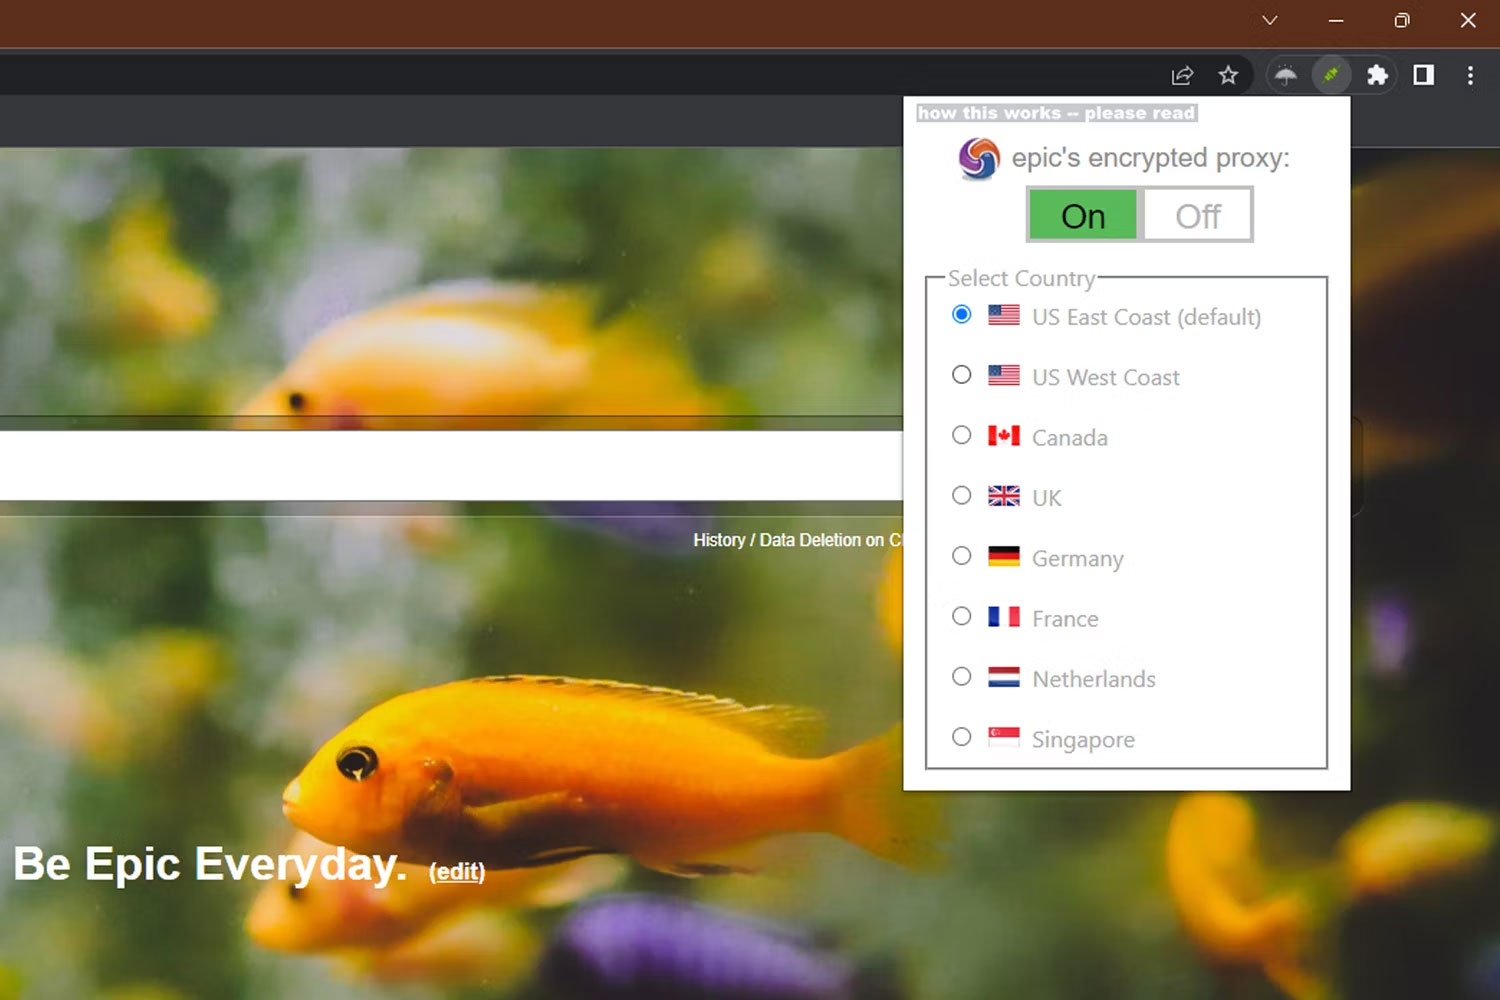Viewport: 1500px width, 1000px height.
Task: Open the share menu in the toolbar
Action: (x=1182, y=75)
